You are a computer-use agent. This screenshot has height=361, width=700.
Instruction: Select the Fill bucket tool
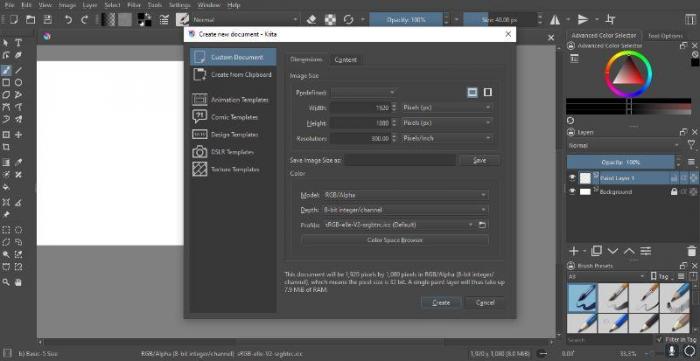click(6, 187)
